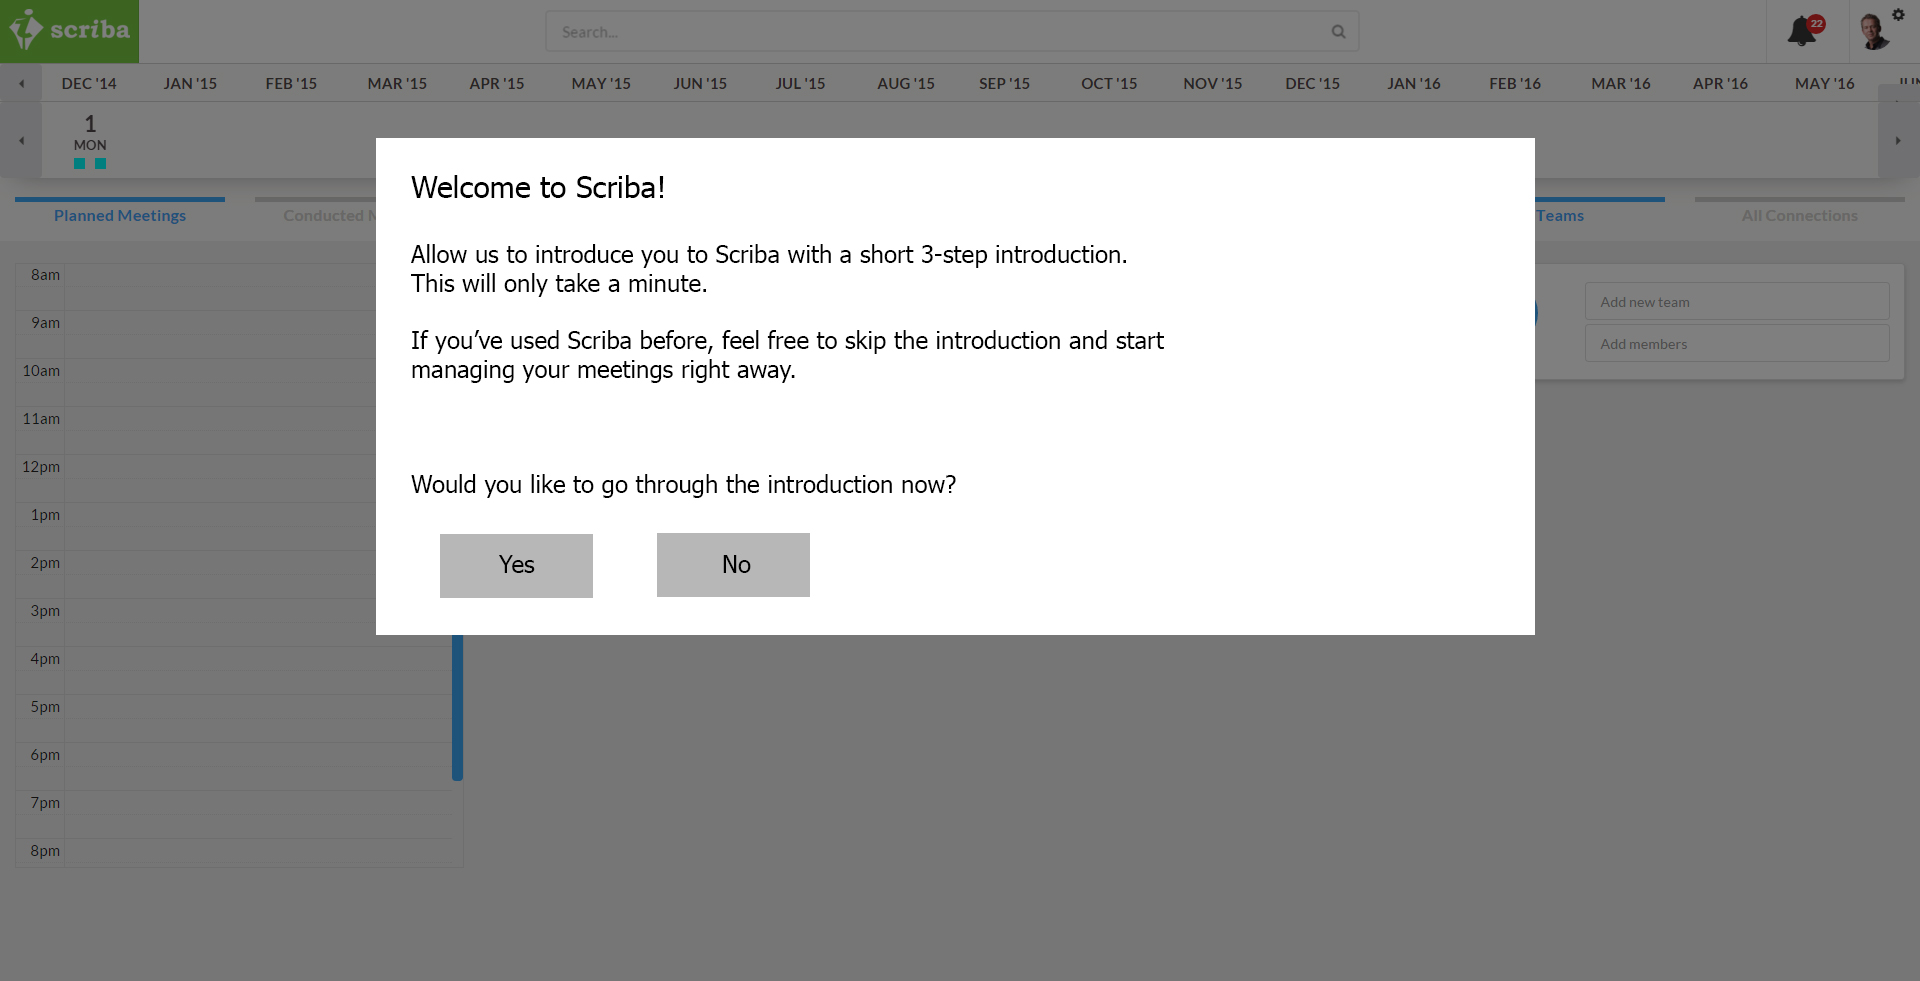This screenshot has width=1920, height=981.
Task: Jump to JUN '15 in the timeline
Action: [700, 84]
